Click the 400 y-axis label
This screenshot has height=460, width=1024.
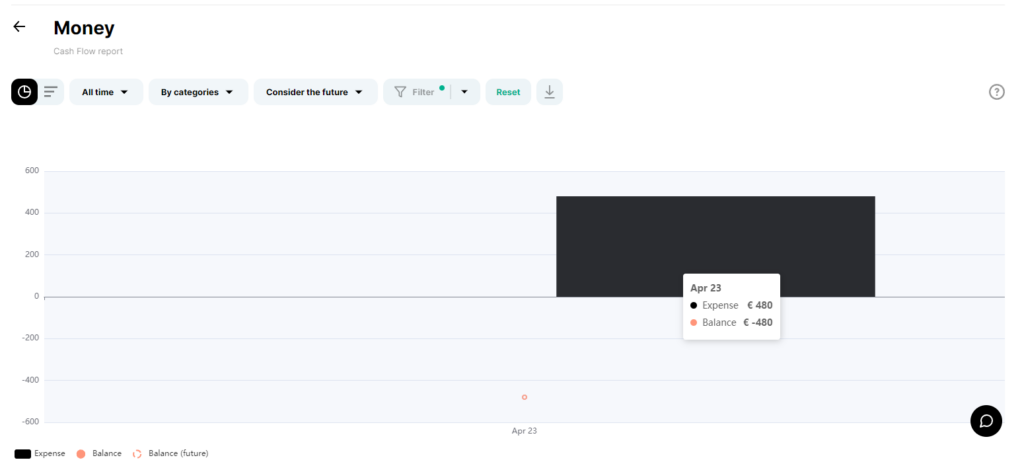(x=32, y=212)
